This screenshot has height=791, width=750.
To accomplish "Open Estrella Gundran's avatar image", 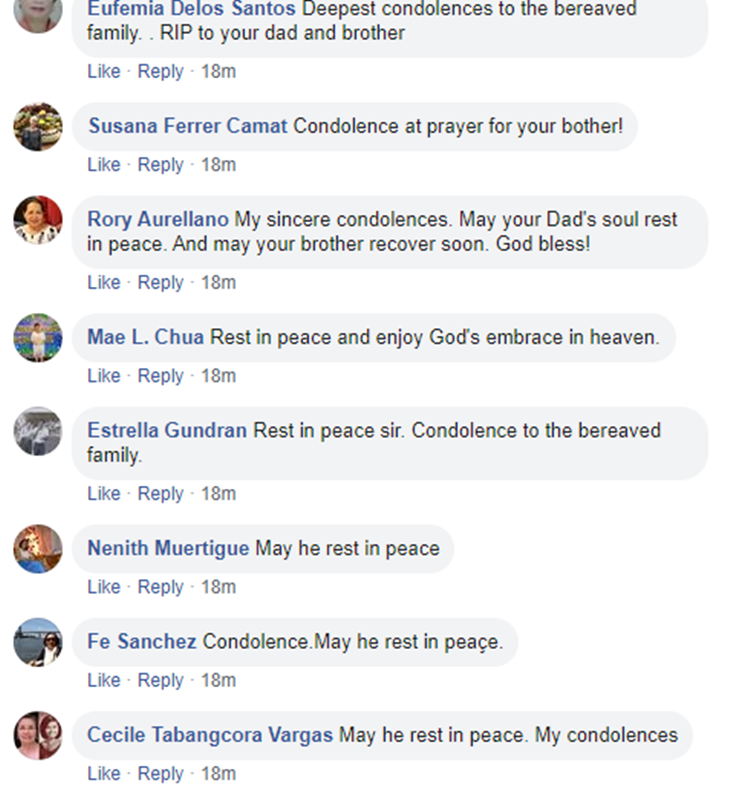I will (x=38, y=431).
